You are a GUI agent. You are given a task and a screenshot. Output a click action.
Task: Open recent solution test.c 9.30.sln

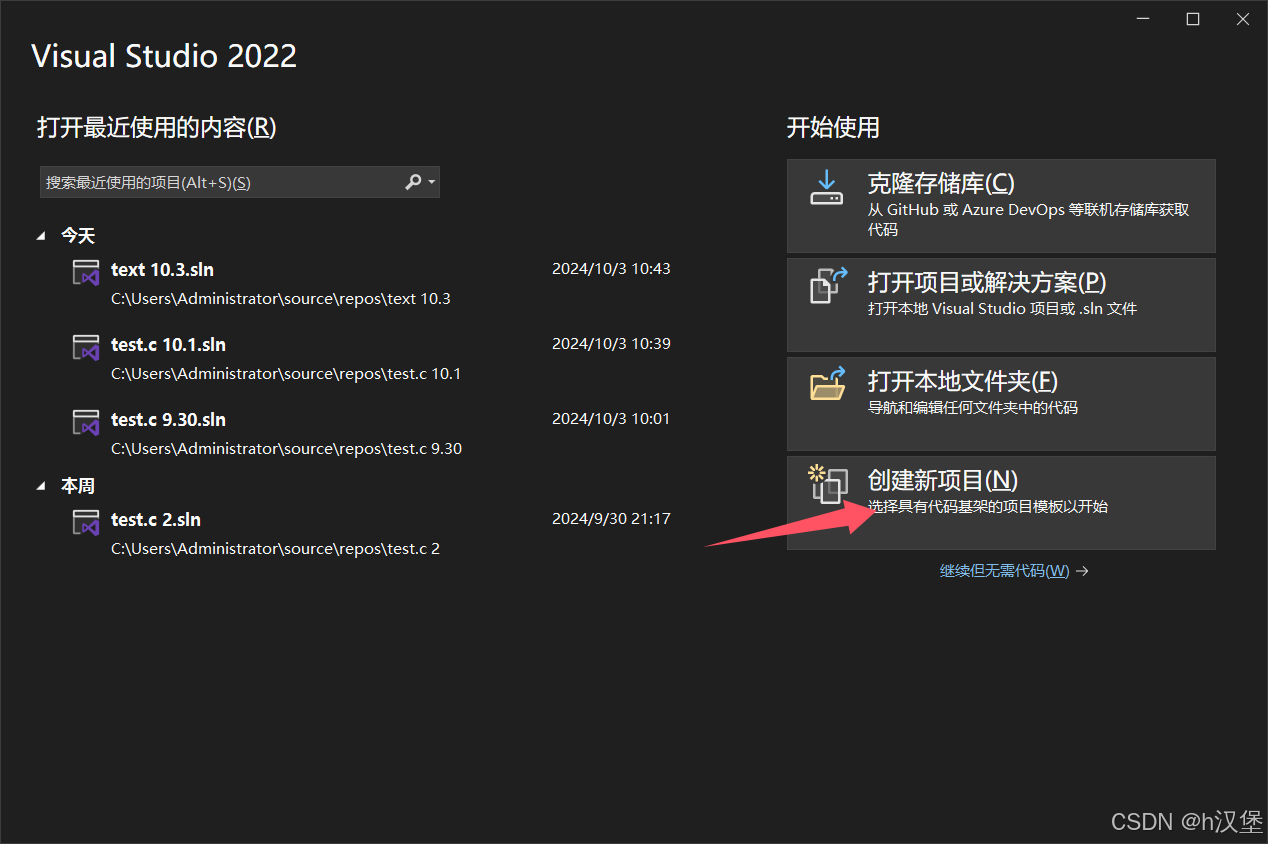(x=168, y=419)
